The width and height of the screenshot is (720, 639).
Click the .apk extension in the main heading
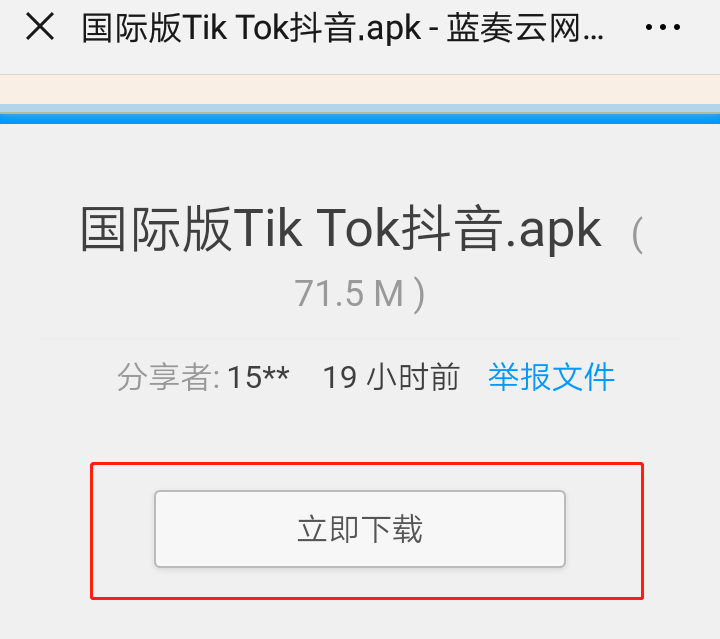pyautogui.click(x=553, y=230)
